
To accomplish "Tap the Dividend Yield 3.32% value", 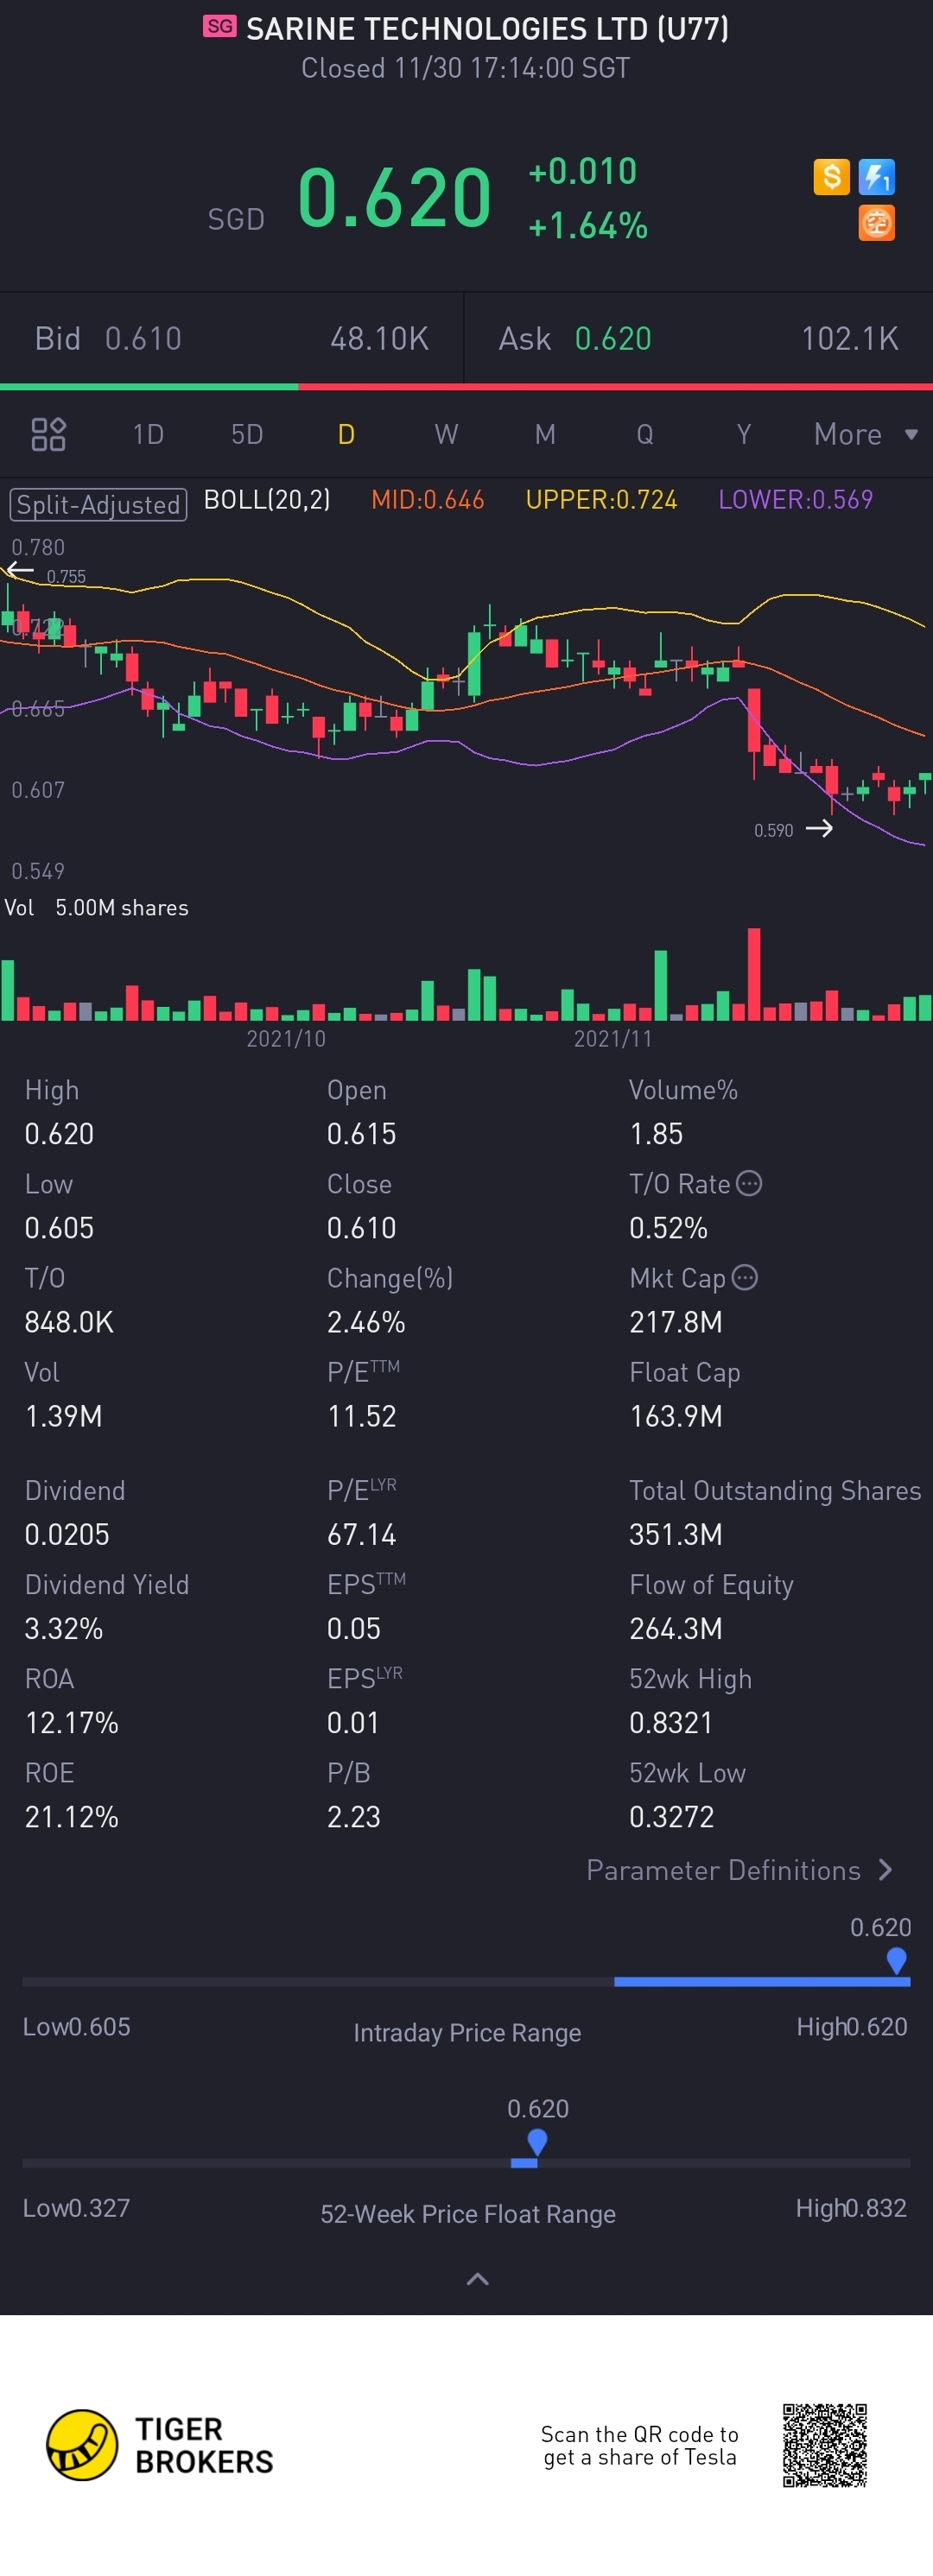I will (x=63, y=1628).
